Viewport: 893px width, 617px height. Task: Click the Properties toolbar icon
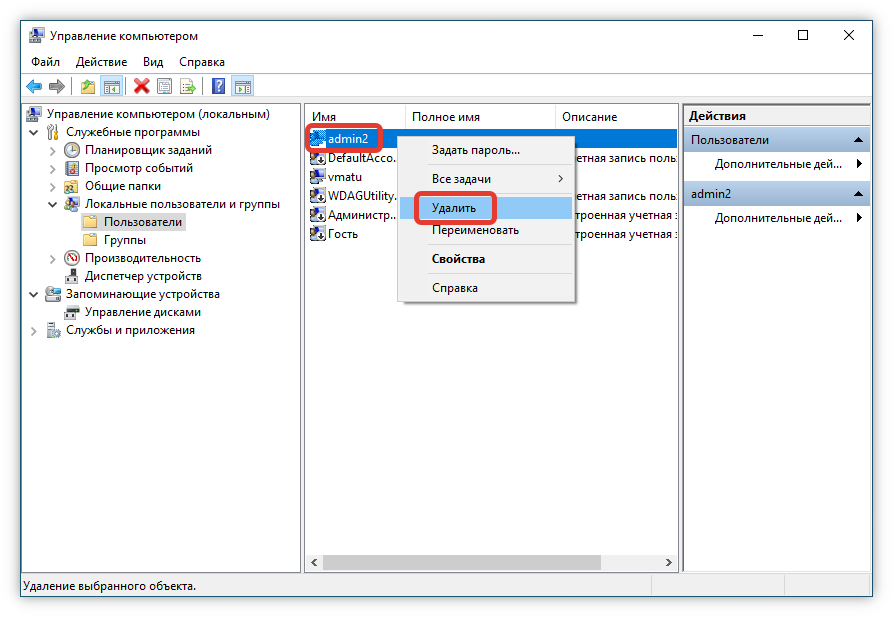coord(164,87)
